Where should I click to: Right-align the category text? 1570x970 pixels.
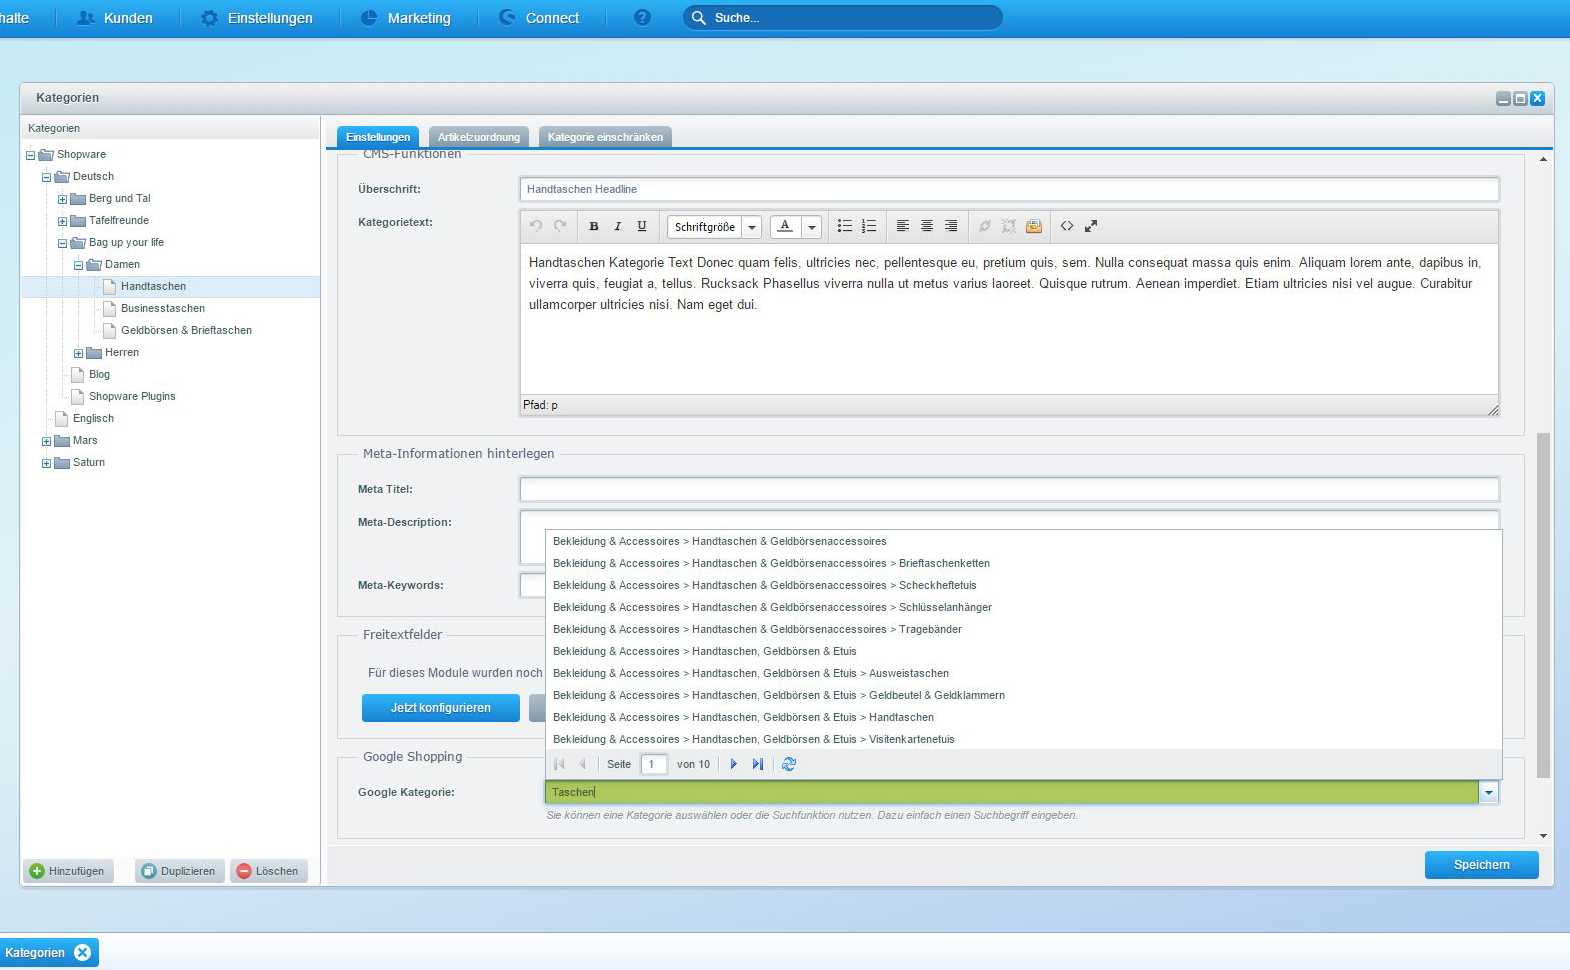(951, 227)
